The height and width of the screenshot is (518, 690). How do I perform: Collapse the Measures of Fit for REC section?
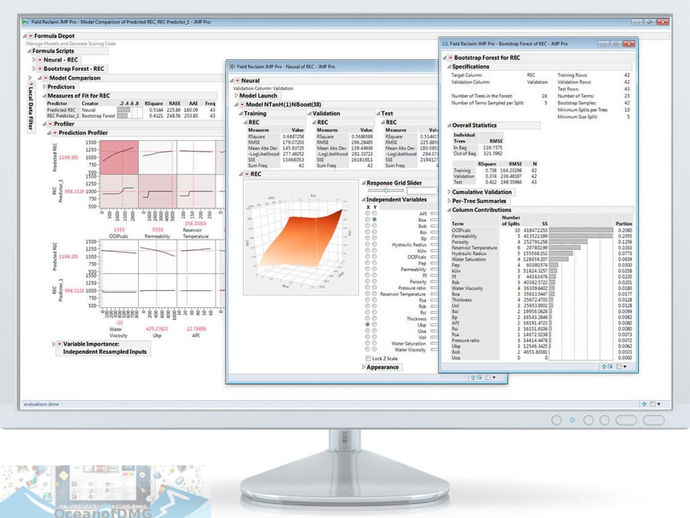[44, 96]
